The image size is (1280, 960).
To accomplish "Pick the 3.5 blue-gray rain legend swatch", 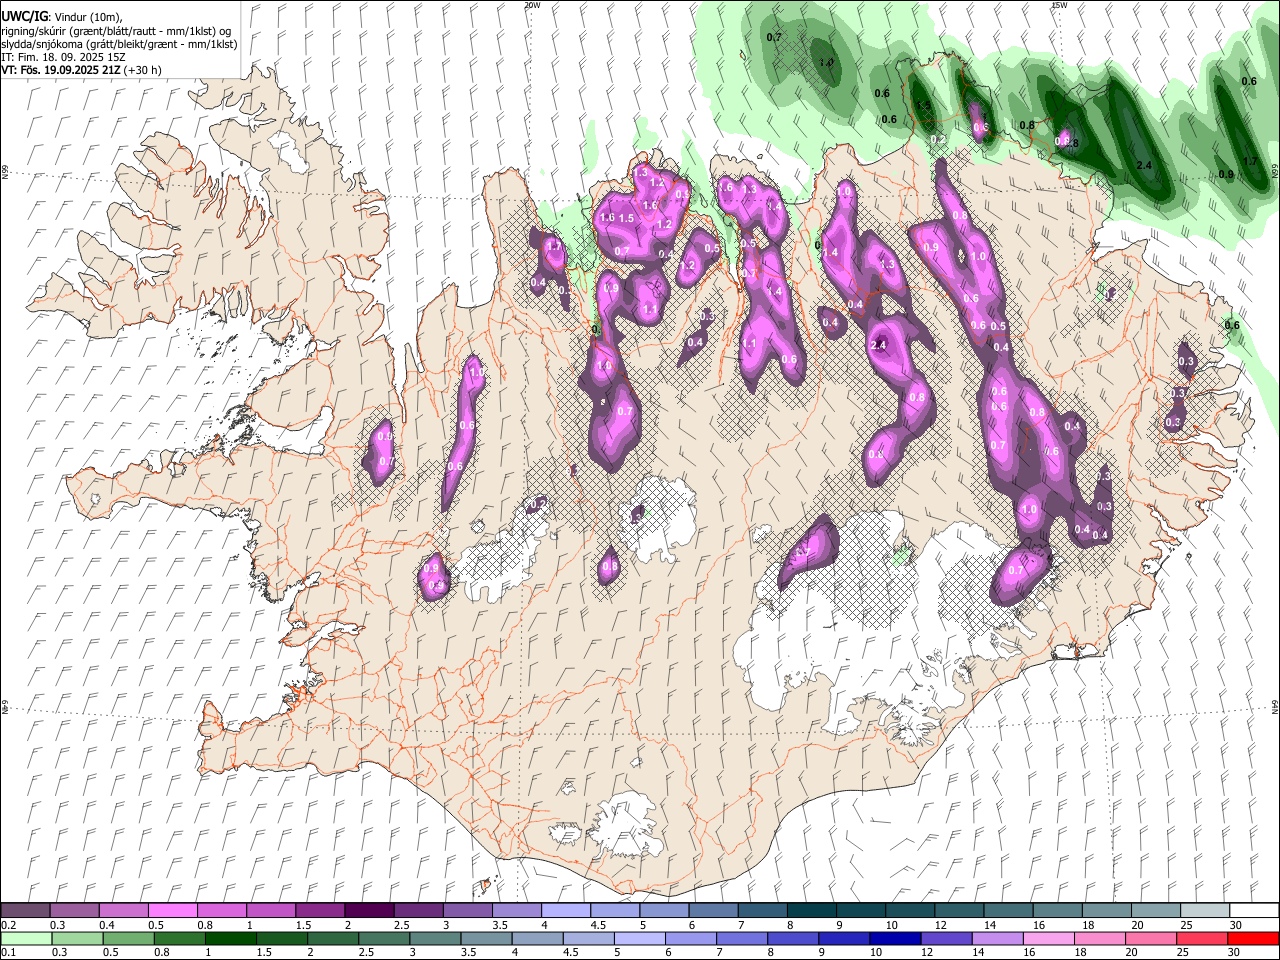I will (x=485, y=939).
